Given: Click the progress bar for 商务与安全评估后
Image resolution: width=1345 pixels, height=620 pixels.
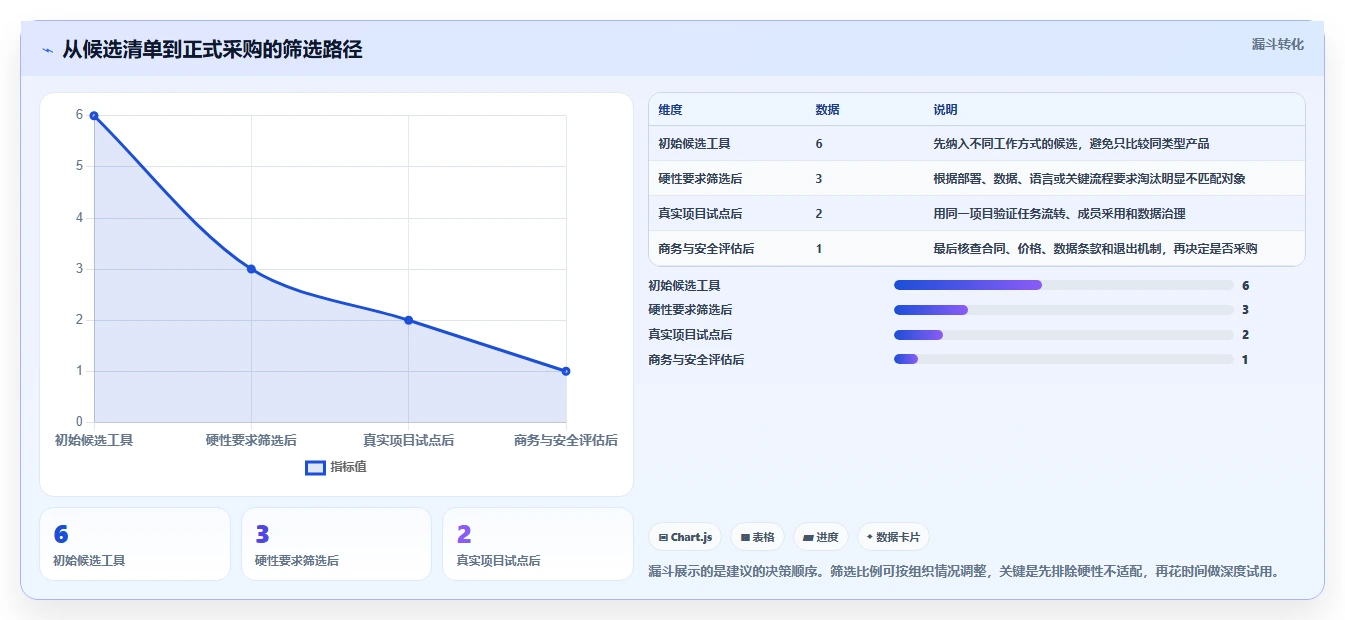Looking at the screenshot, I should [1064, 360].
